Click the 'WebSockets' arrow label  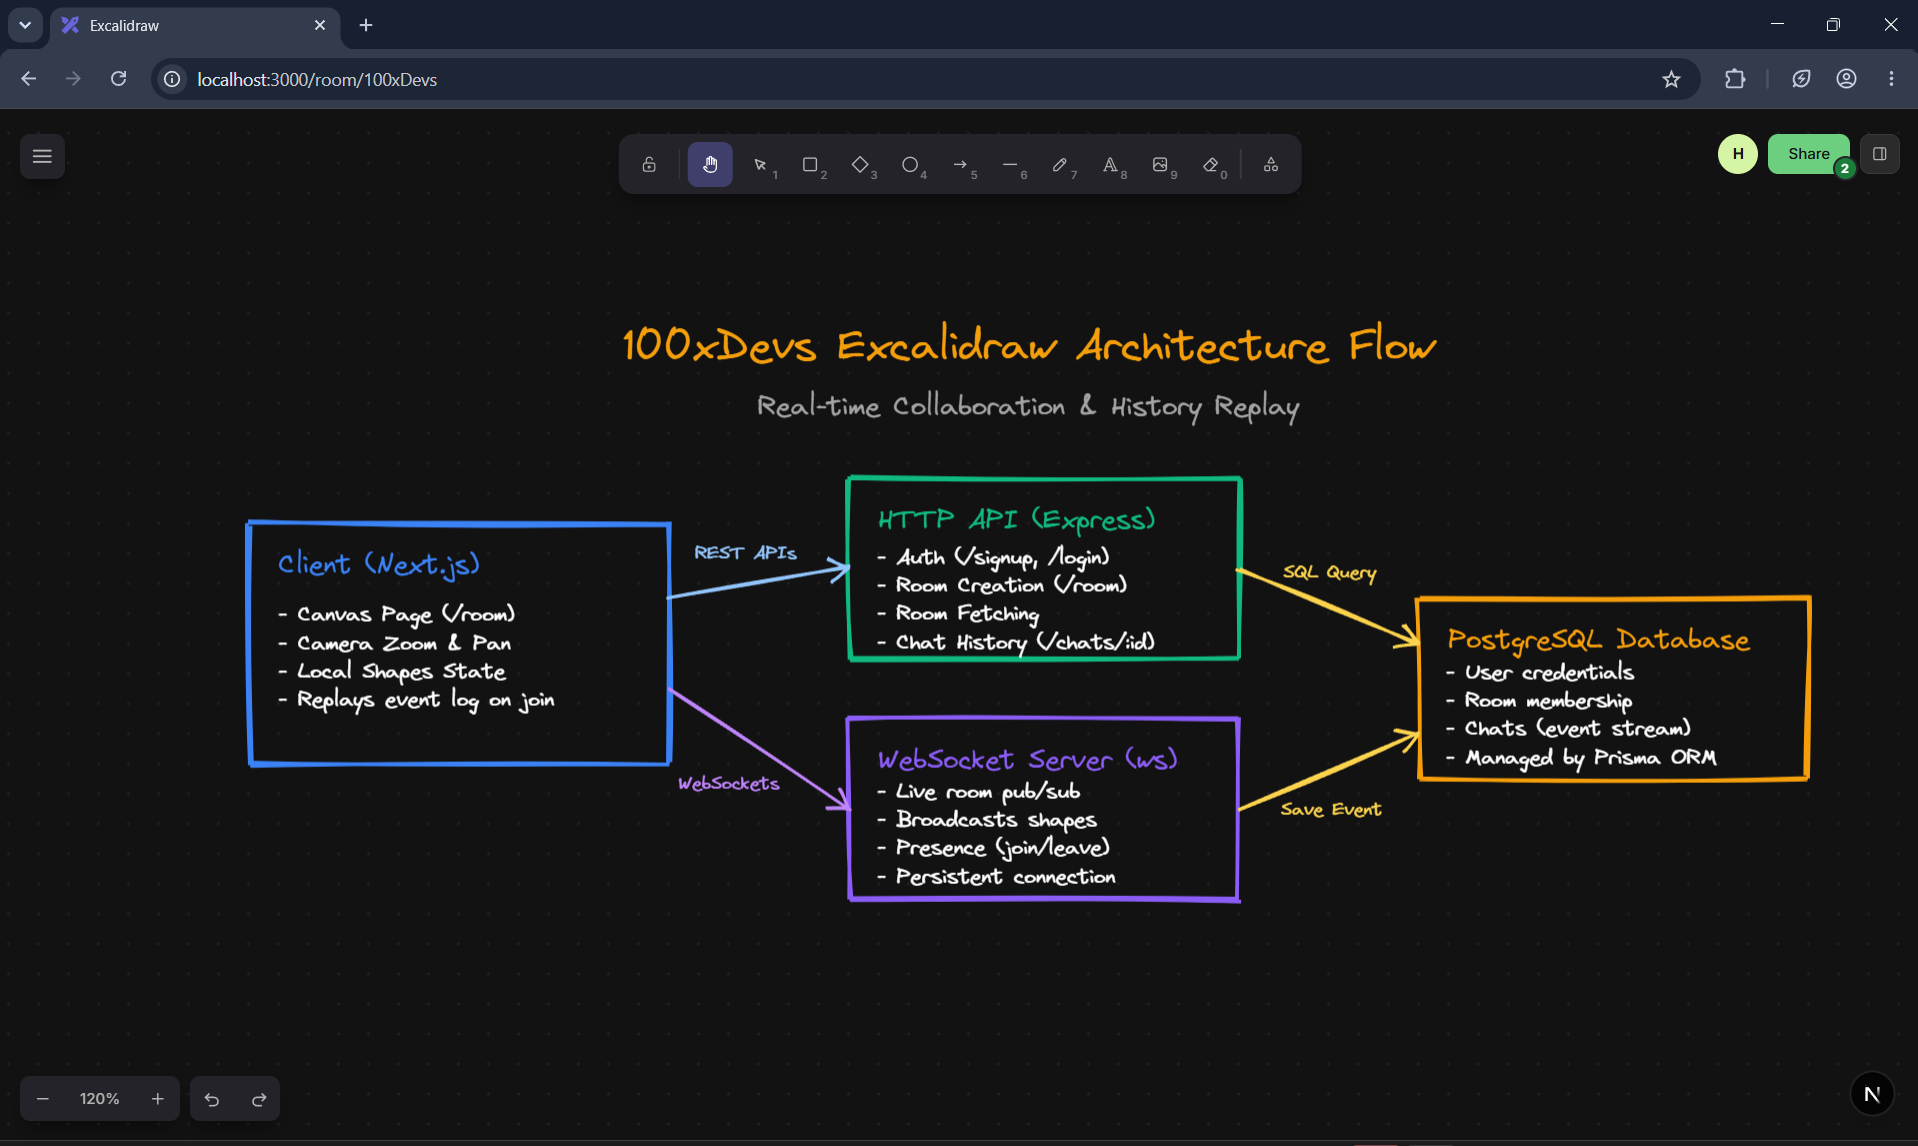pyautogui.click(x=729, y=783)
